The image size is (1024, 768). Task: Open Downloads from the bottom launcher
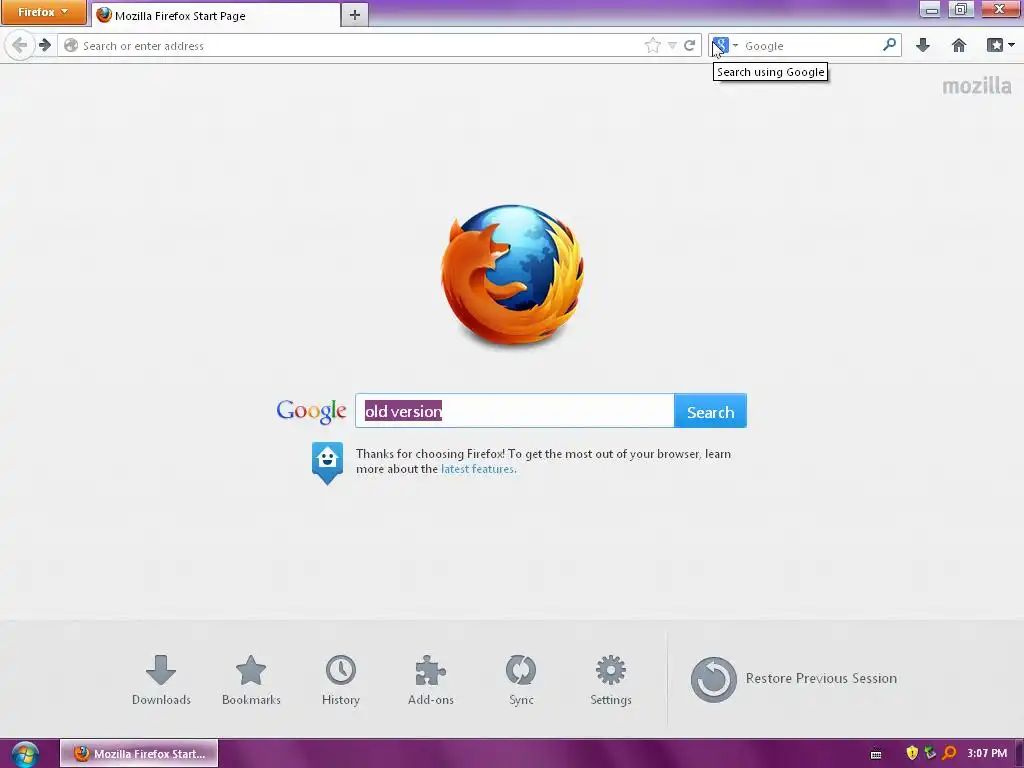161,680
